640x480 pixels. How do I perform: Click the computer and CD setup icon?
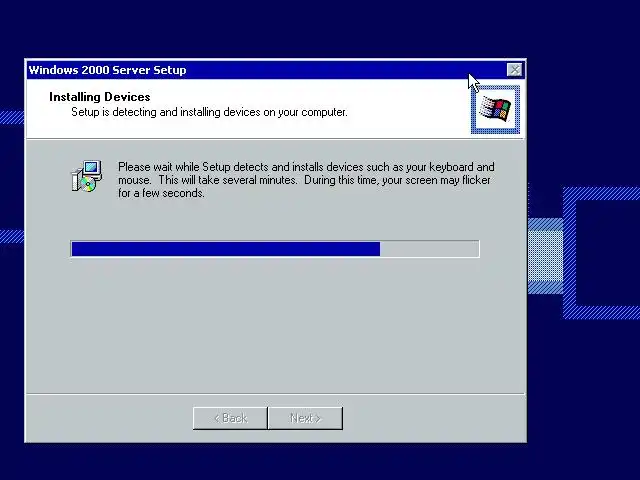pyautogui.click(x=87, y=176)
